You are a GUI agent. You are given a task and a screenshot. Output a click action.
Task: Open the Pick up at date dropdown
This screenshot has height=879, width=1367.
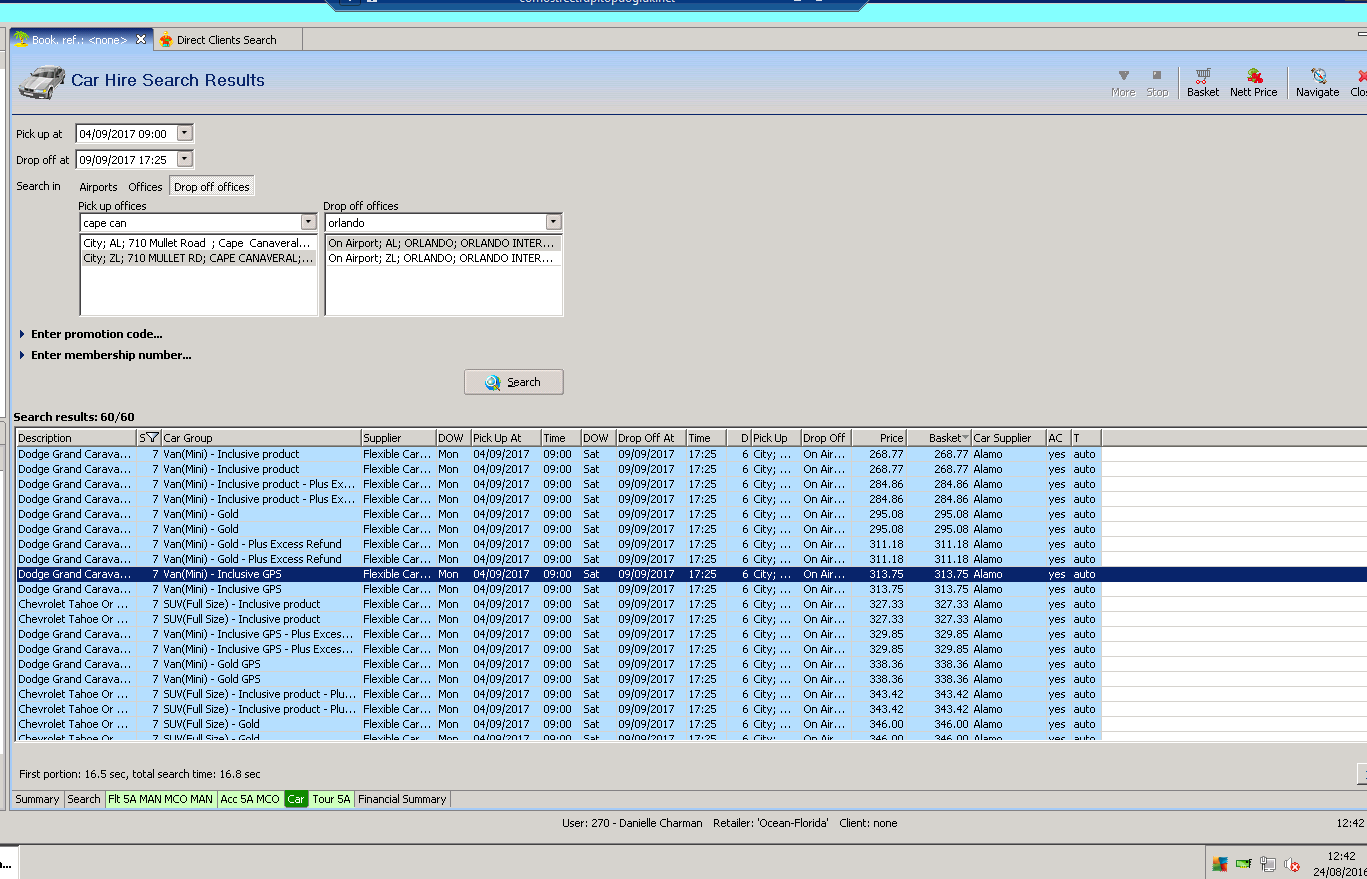tap(184, 133)
